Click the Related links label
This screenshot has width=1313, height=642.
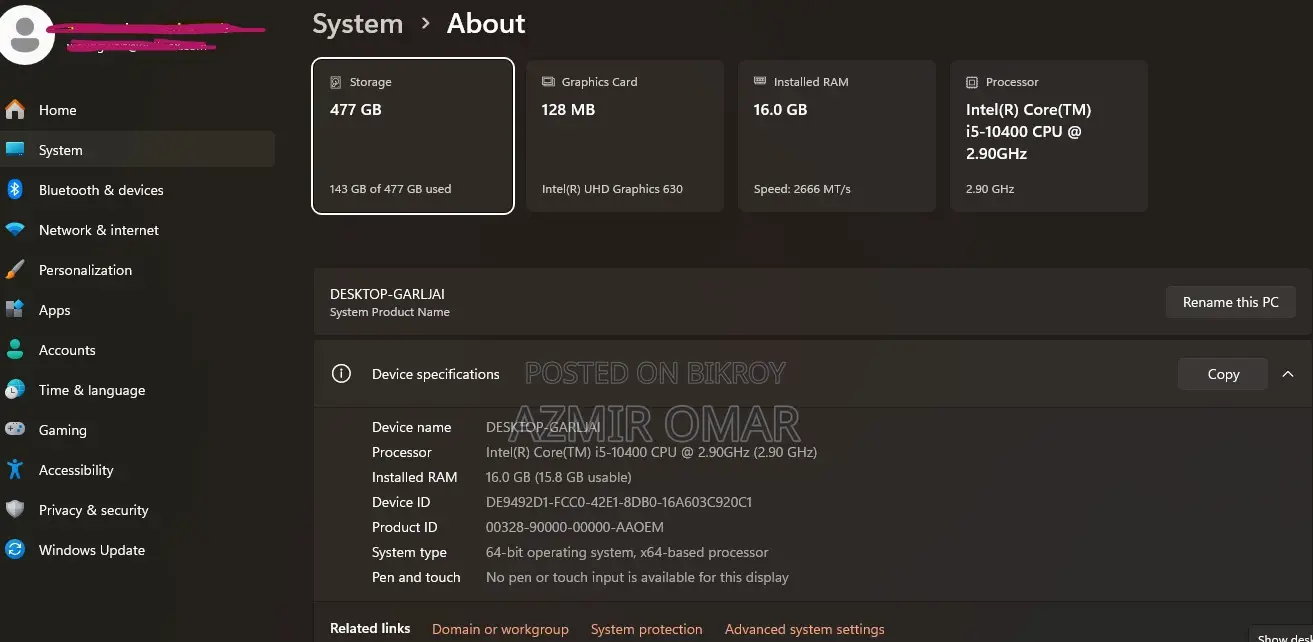[x=370, y=628]
